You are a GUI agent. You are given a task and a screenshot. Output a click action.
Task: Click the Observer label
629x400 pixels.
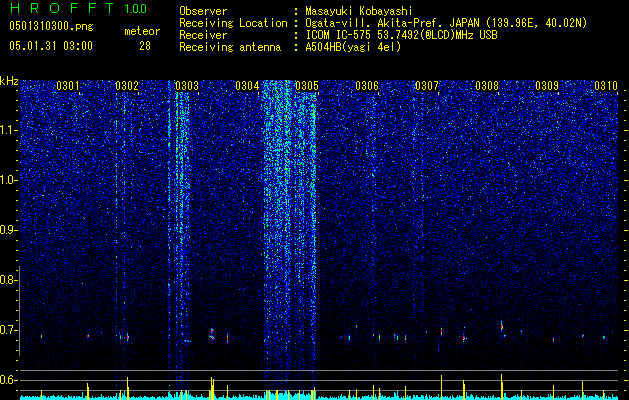click(203, 11)
